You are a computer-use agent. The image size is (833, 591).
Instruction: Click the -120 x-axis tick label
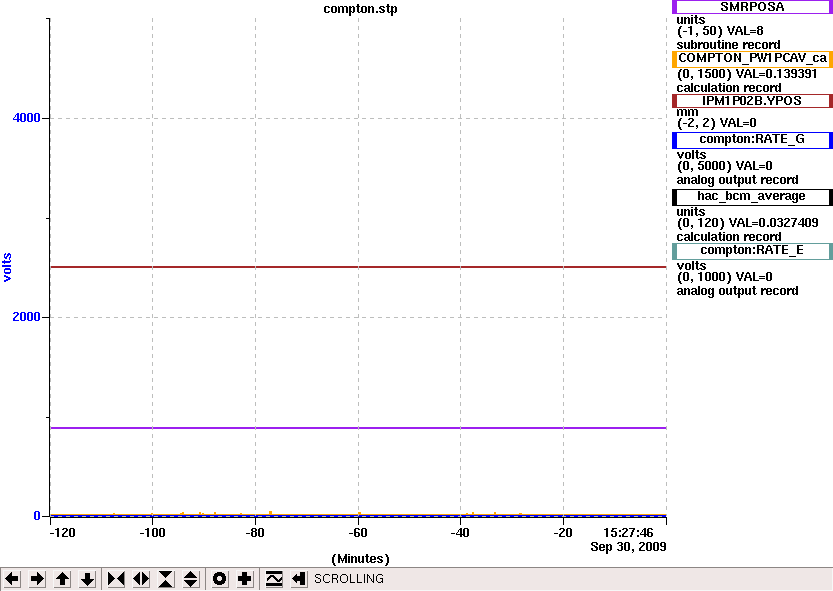[62, 533]
